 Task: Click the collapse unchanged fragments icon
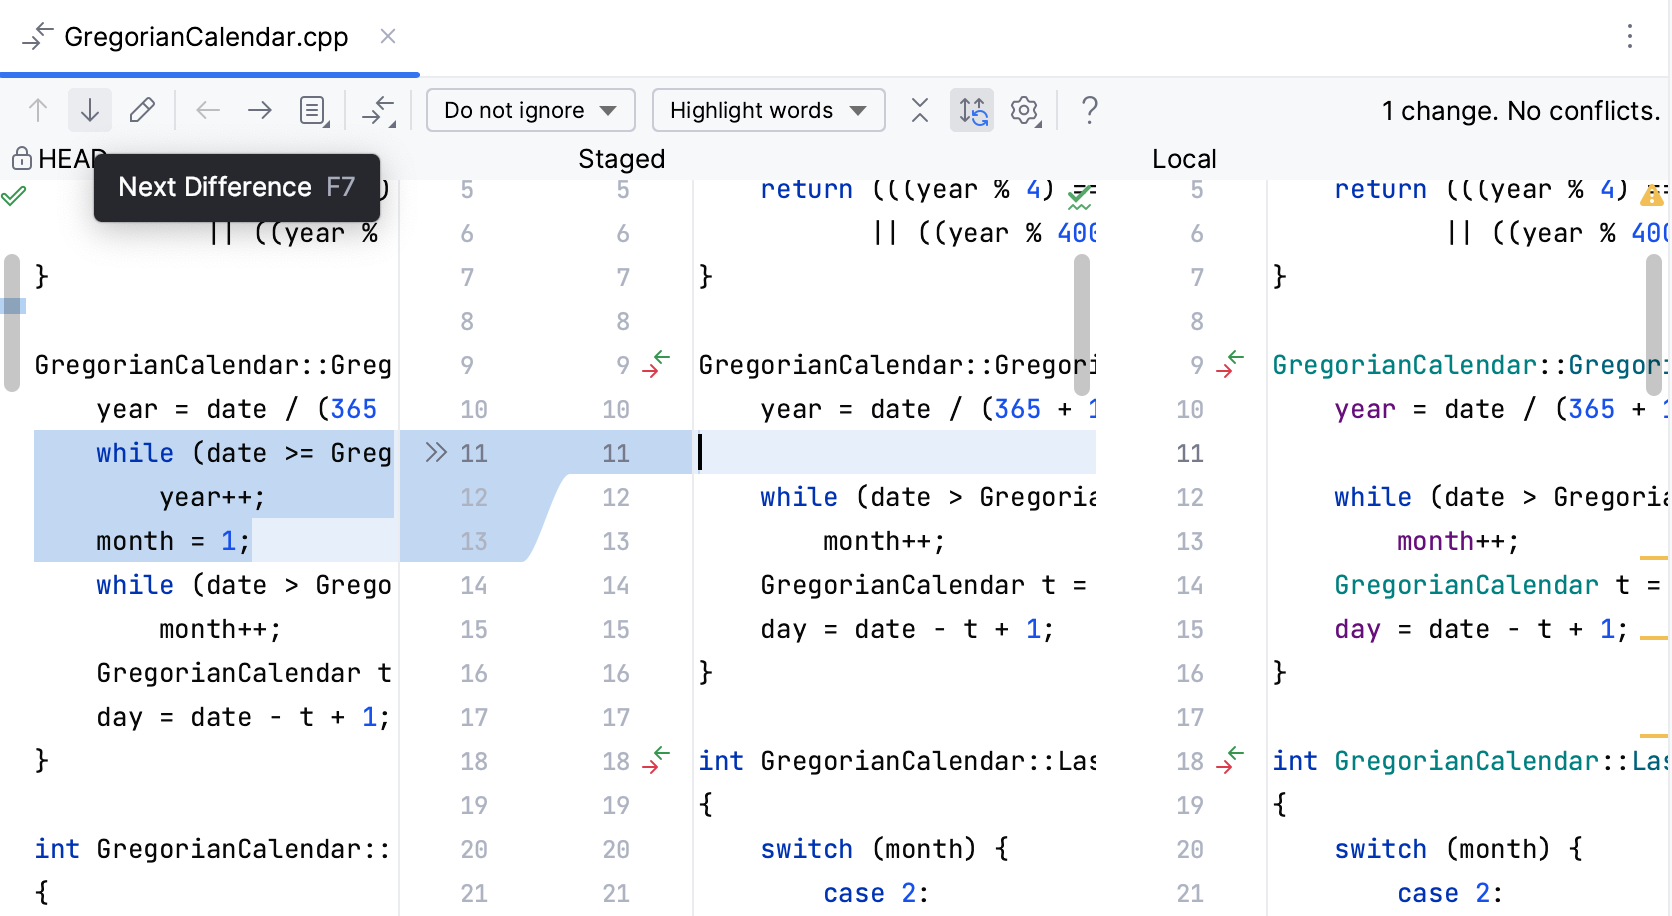pos(378,110)
